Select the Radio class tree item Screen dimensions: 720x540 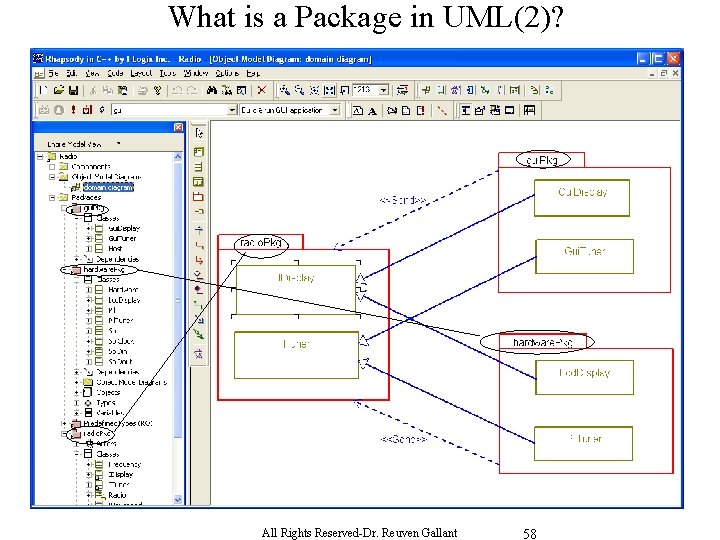(117, 495)
